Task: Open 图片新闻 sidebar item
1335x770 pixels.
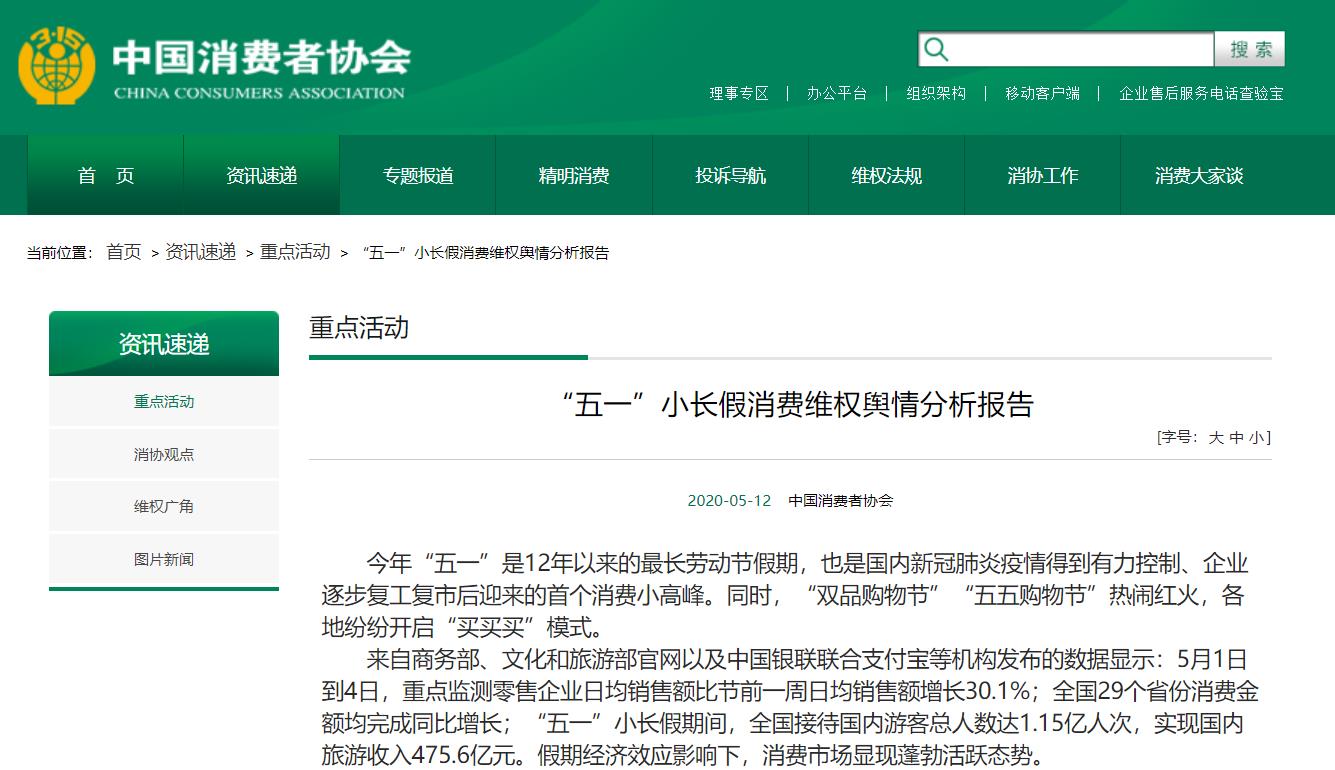Action: click(x=164, y=560)
